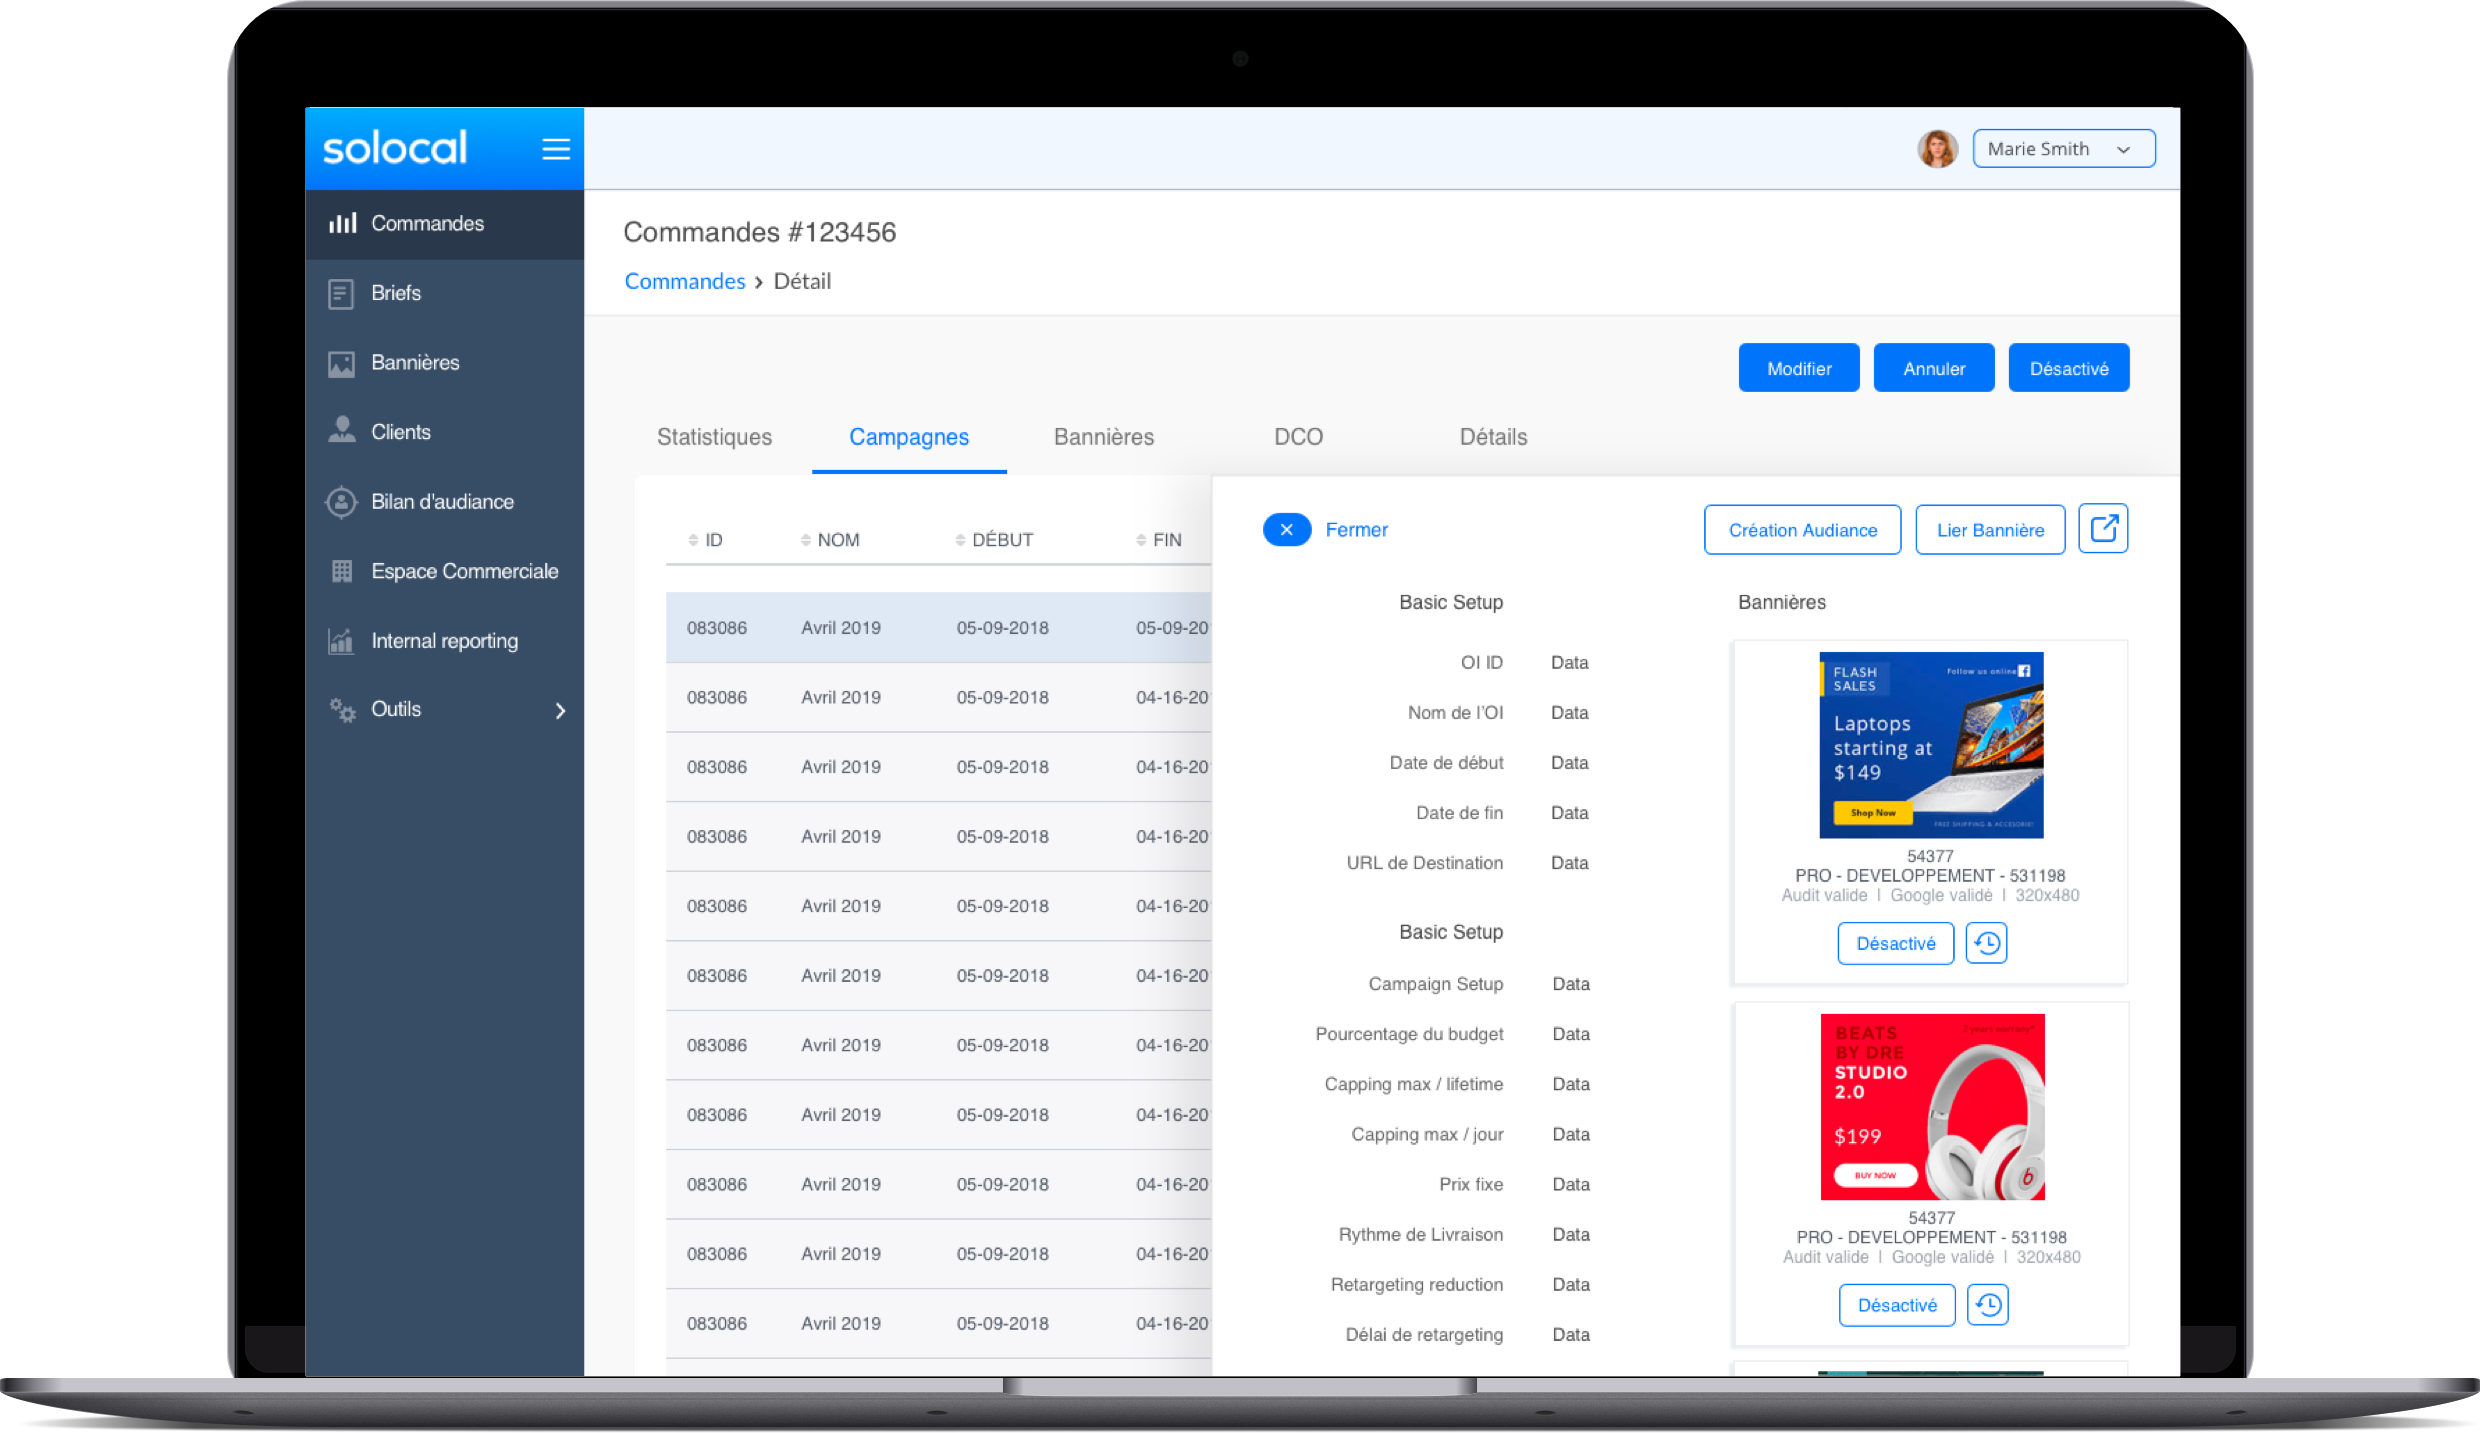The width and height of the screenshot is (2480, 1433).
Task: Open the DCO tab
Action: pos(1297,437)
